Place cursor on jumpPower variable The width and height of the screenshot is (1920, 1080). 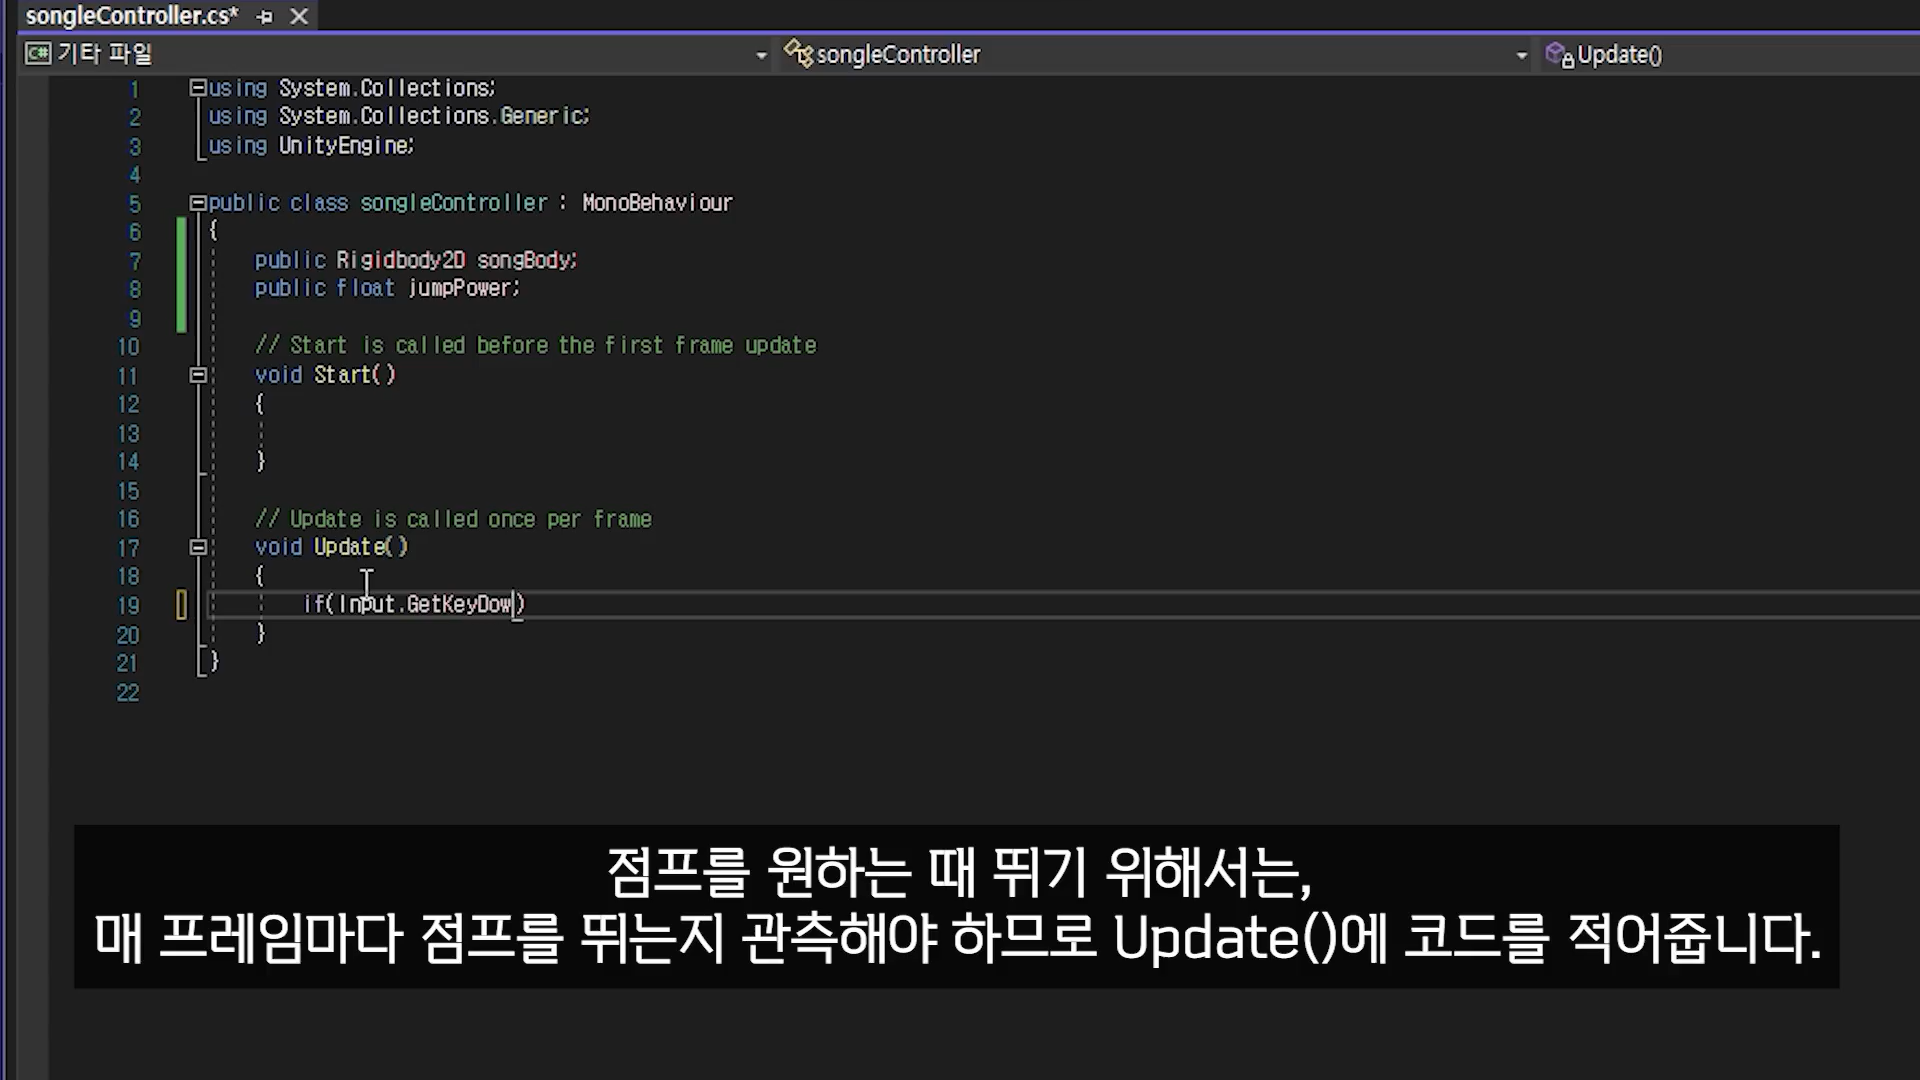[x=462, y=289]
